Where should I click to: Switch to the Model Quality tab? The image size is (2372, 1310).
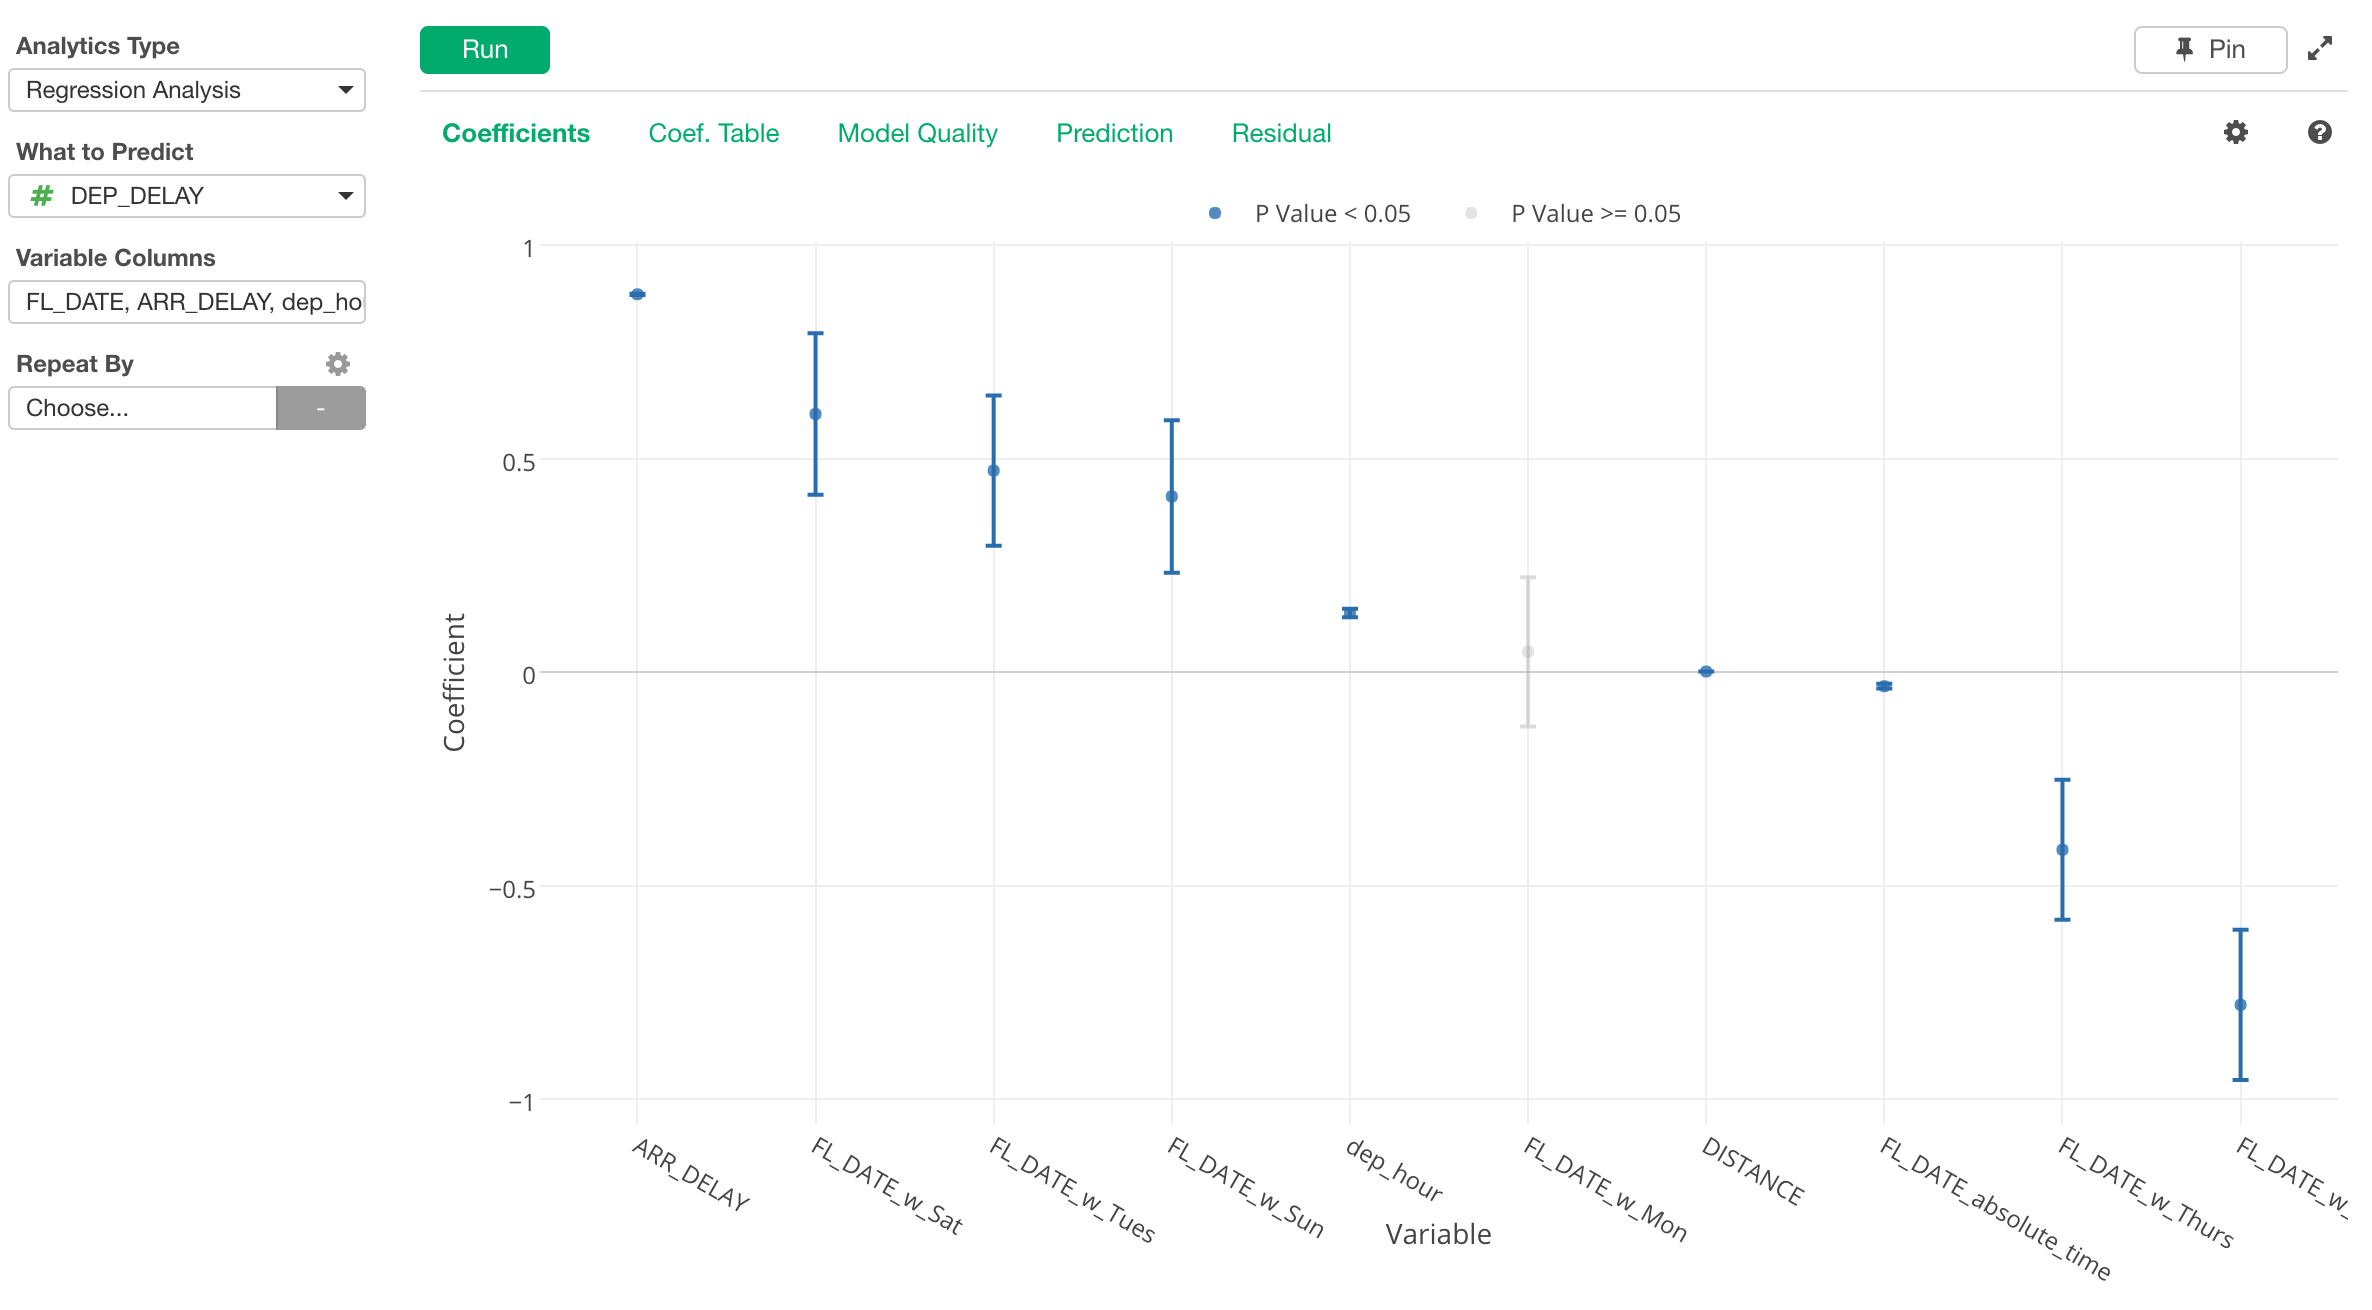(x=916, y=133)
